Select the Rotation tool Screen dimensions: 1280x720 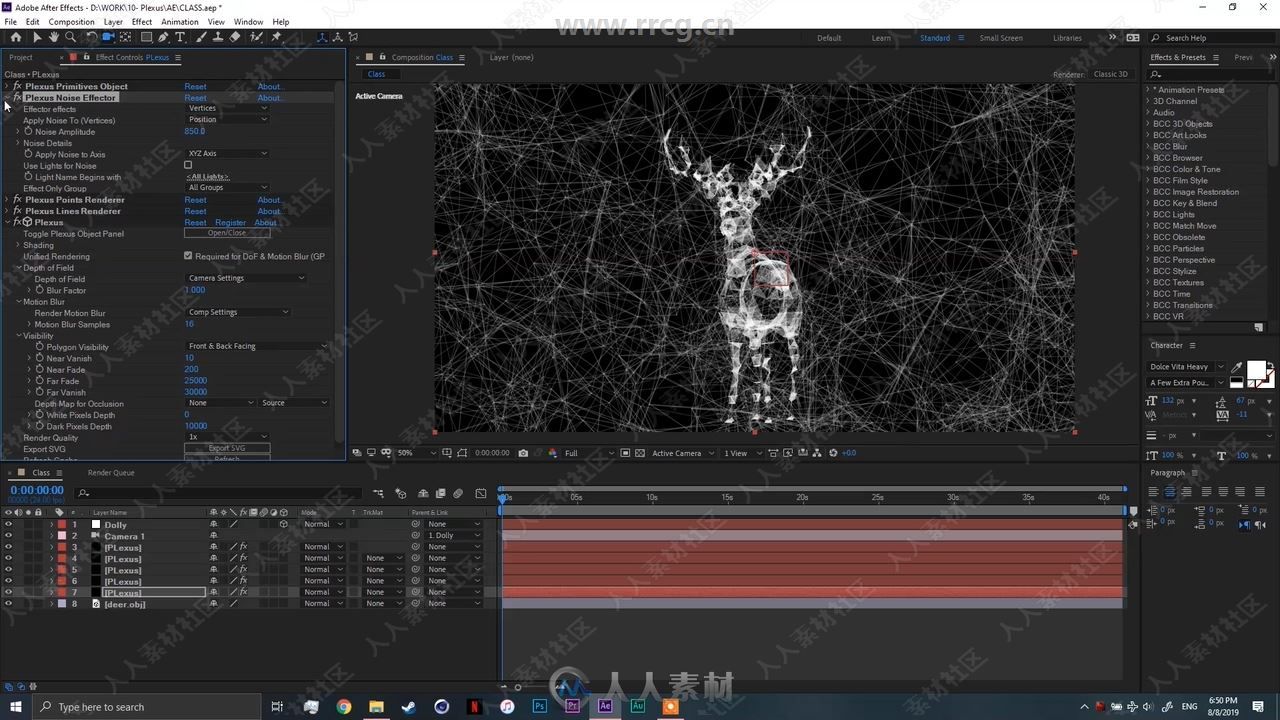click(x=91, y=37)
